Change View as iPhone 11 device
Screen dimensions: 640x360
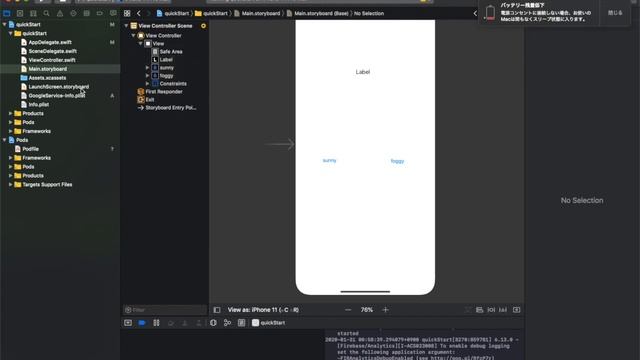(263, 310)
